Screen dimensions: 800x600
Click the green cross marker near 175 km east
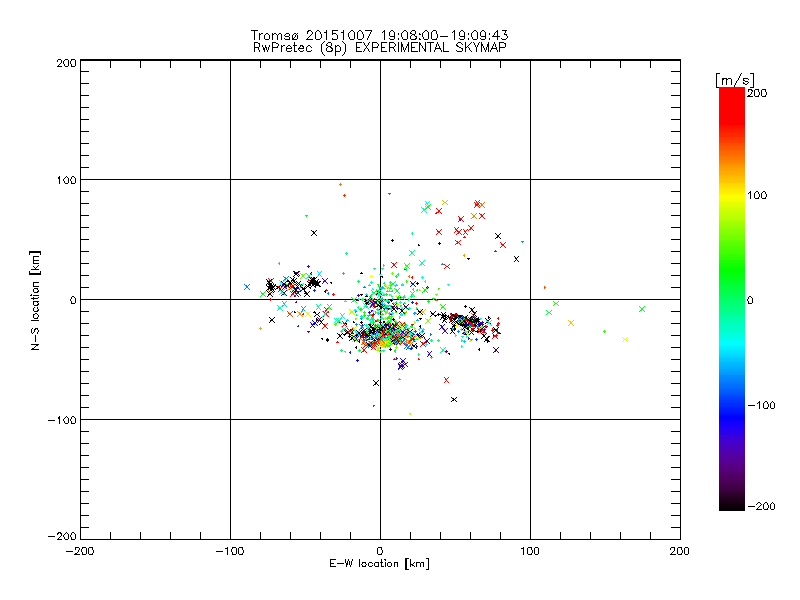[x=642, y=309]
